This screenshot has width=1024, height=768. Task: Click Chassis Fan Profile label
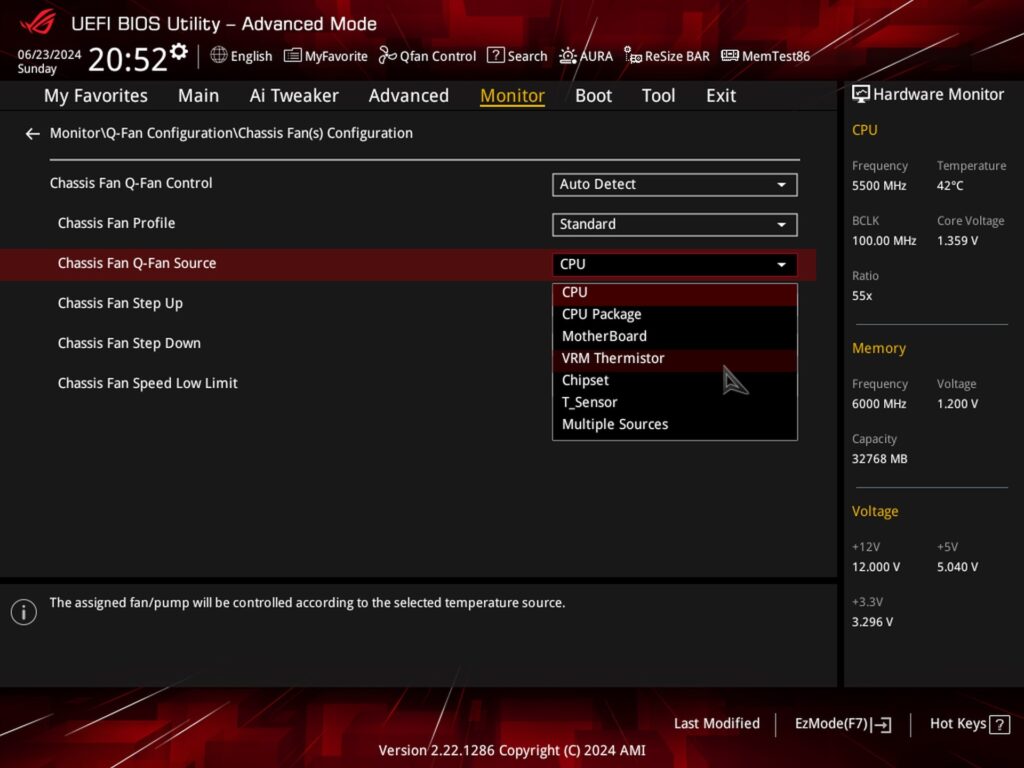pyautogui.click(x=116, y=223)
